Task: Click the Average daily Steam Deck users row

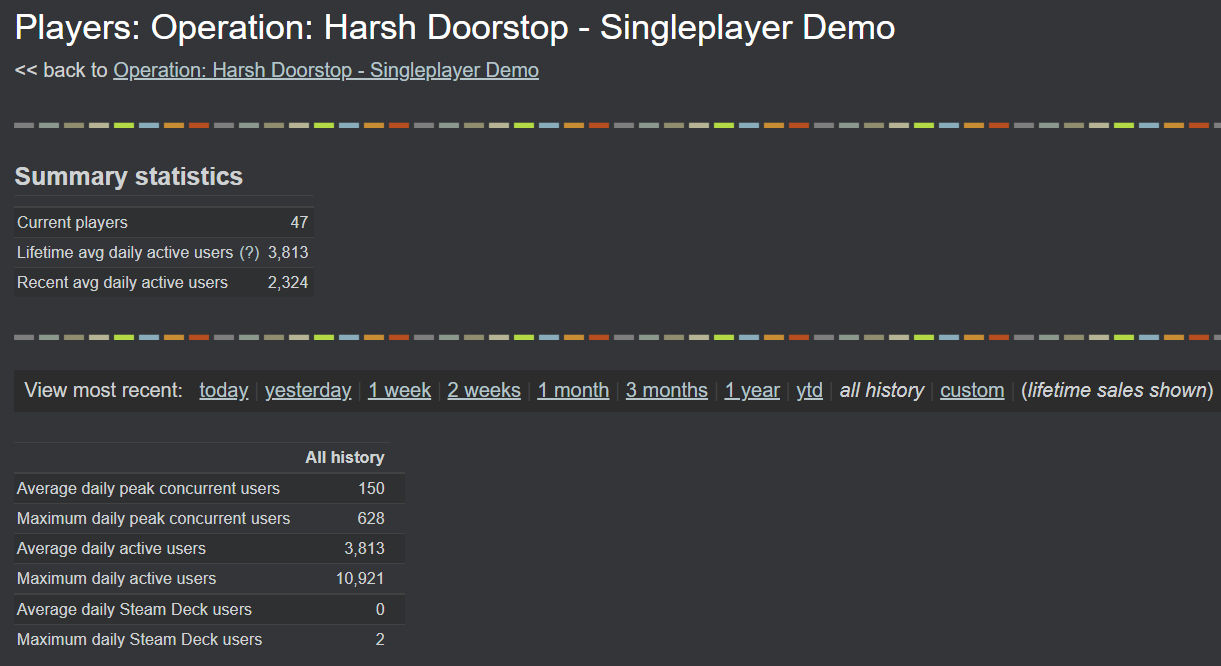Action: [x=134, y=609]
